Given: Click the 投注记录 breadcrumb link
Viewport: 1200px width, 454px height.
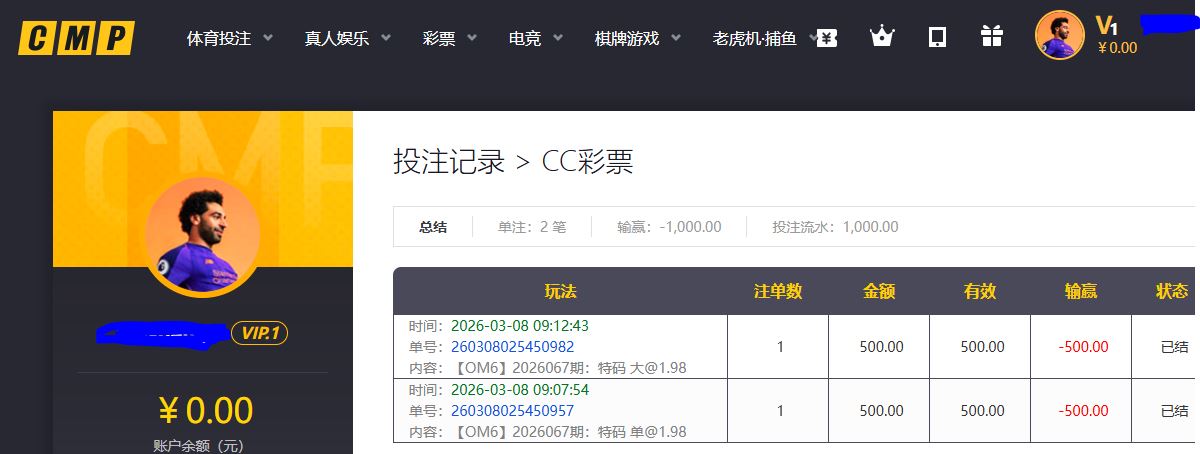Looking at the screenshot, I should coord(449,162).
